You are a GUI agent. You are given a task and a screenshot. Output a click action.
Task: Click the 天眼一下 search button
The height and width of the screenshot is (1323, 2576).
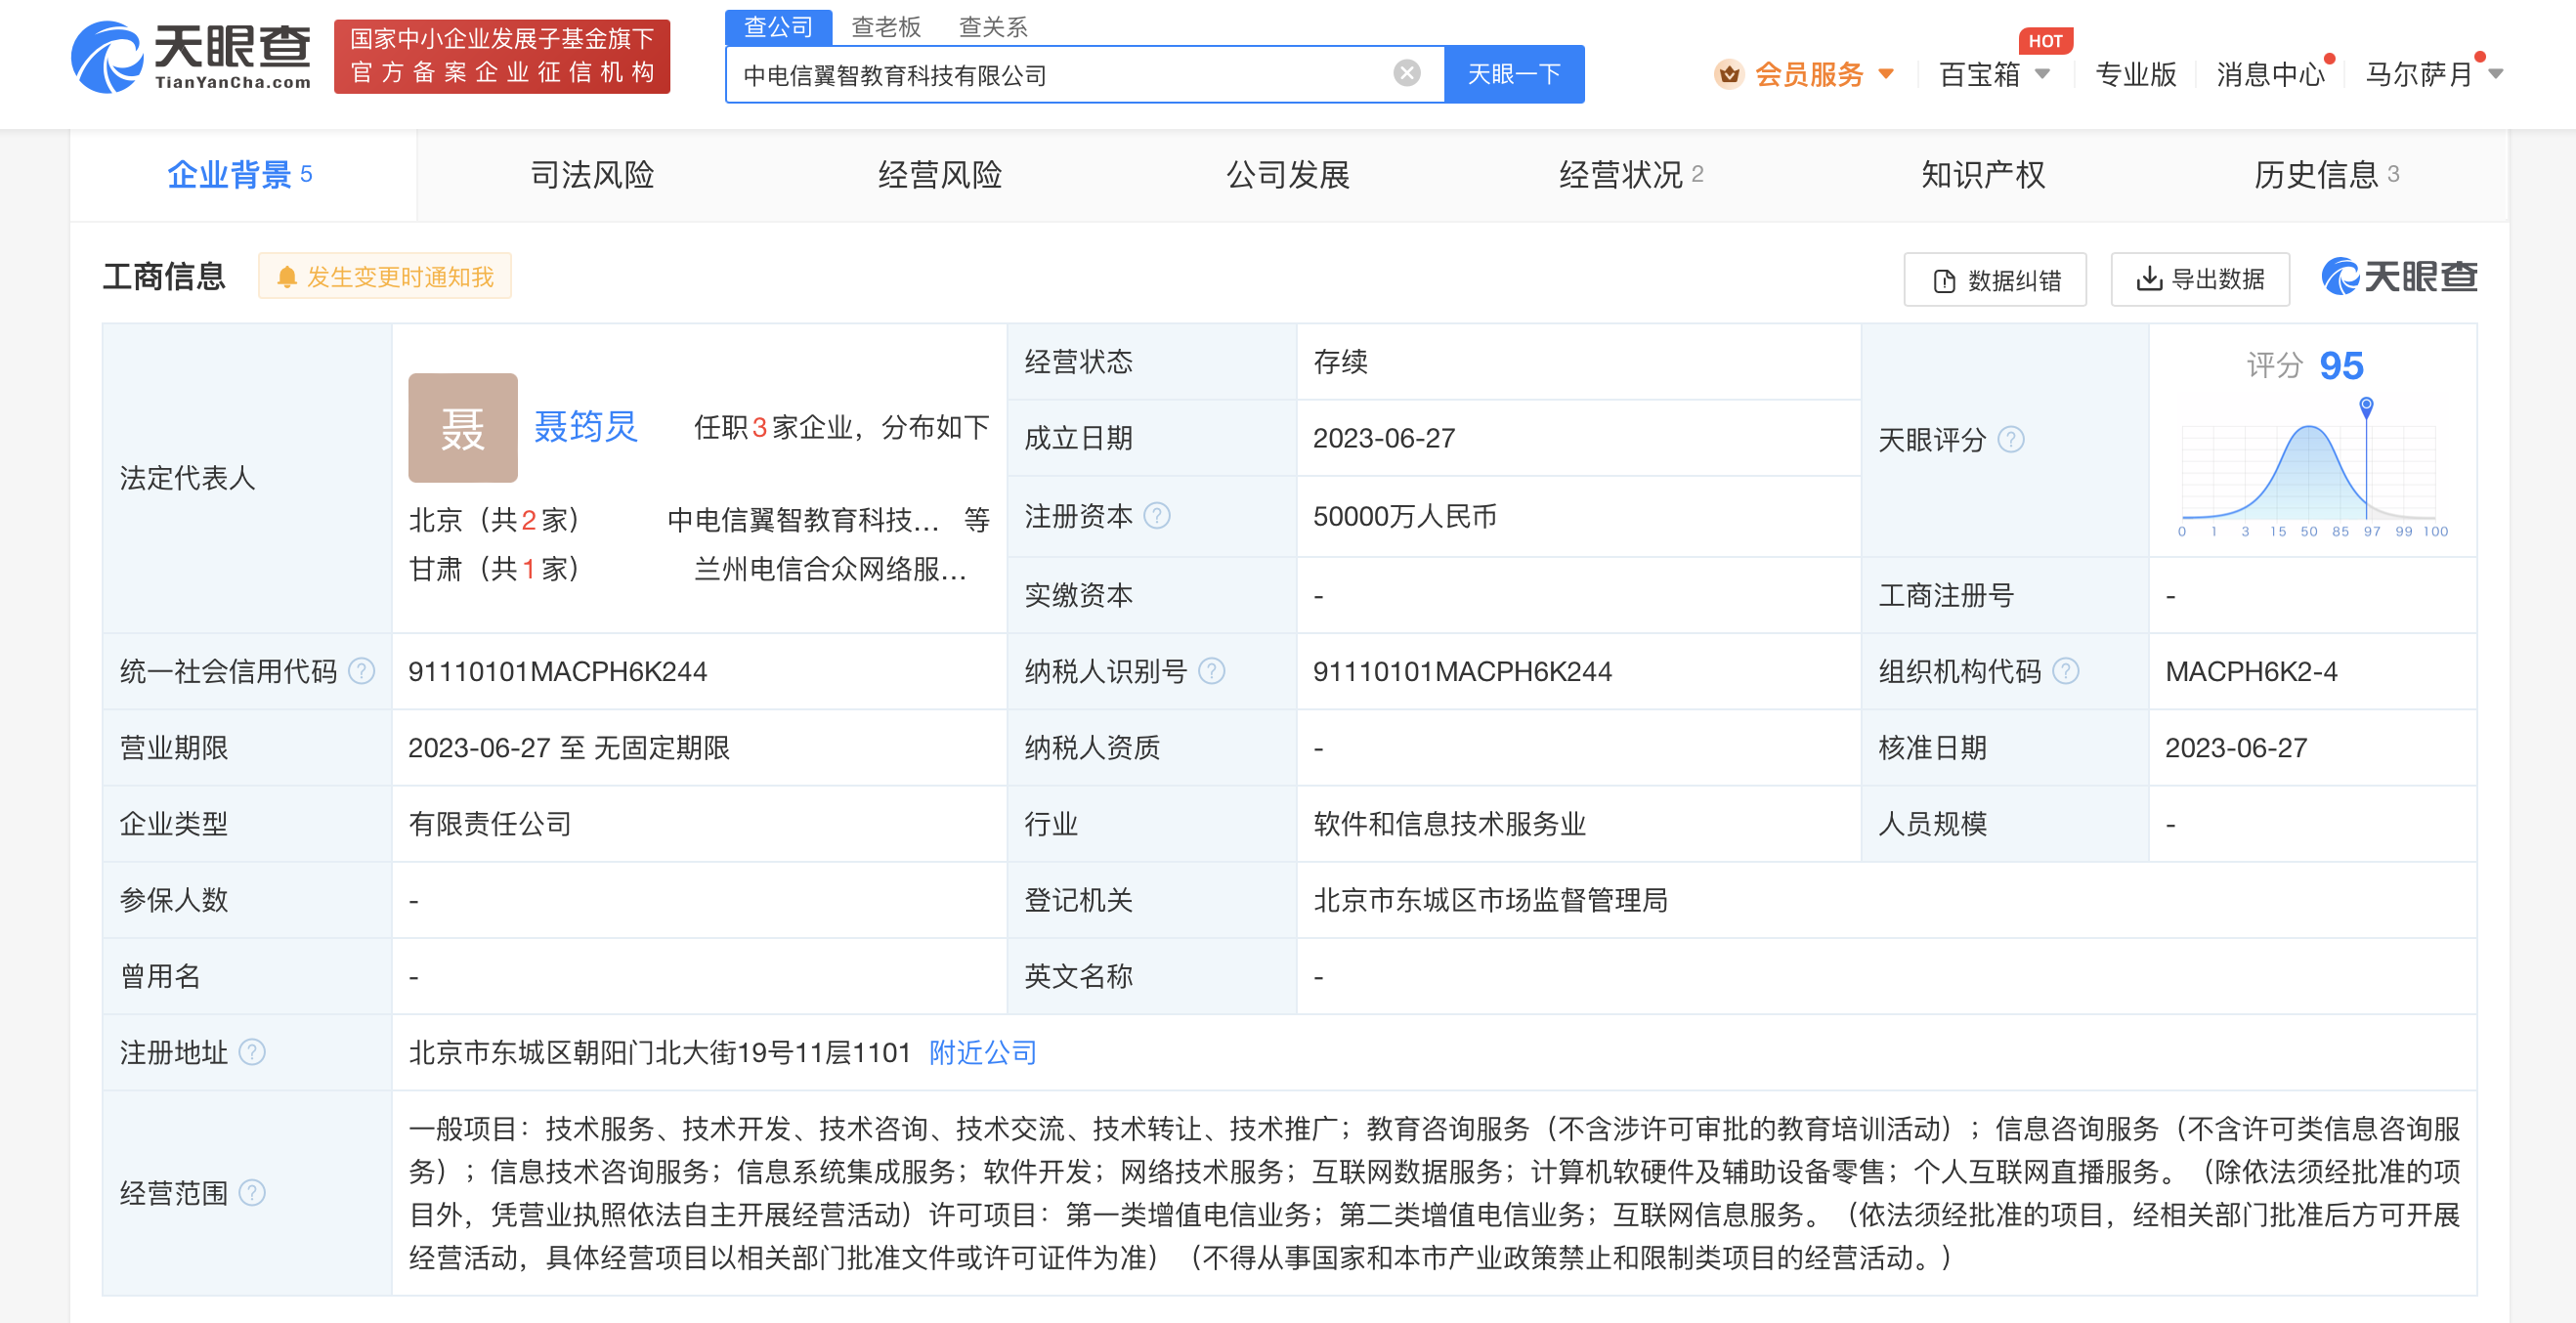1513,74
